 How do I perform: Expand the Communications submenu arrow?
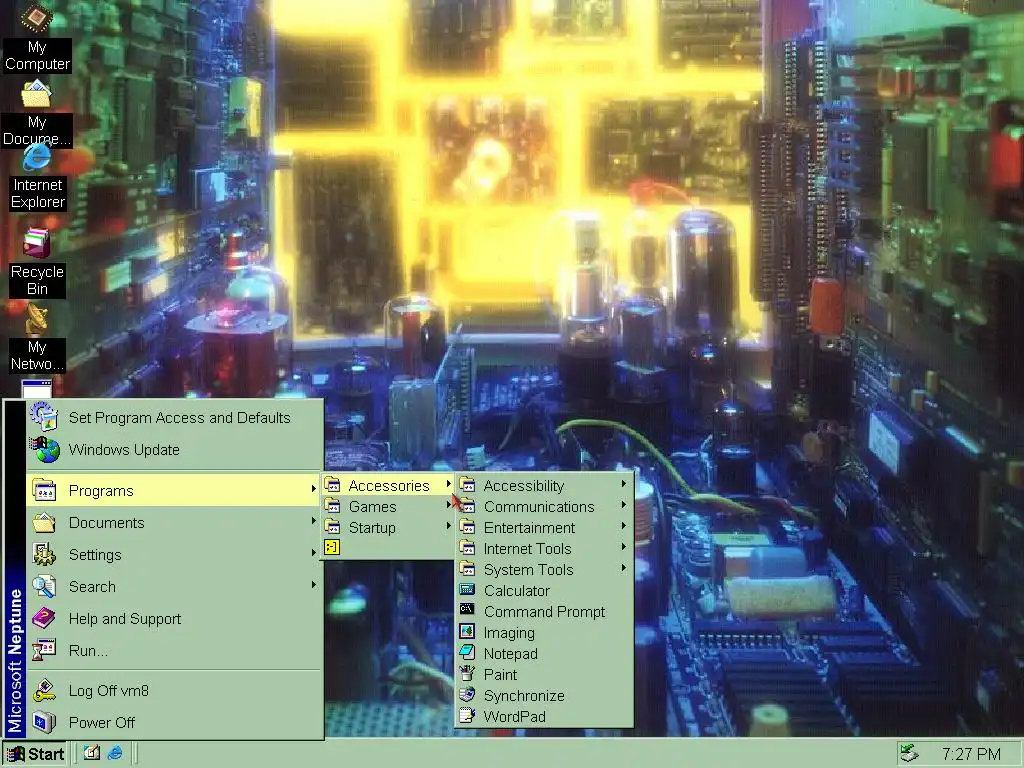624,505
